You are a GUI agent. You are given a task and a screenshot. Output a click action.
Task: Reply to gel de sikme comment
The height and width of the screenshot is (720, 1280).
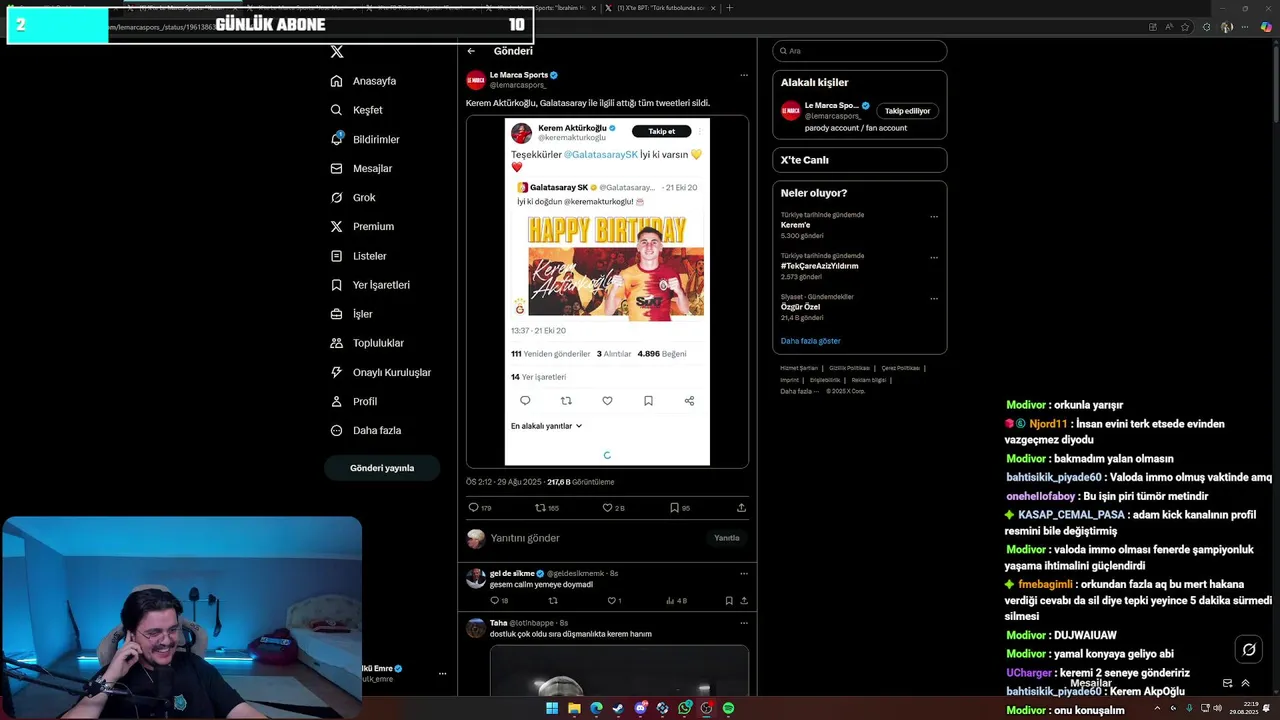click(x=498, y=601)
